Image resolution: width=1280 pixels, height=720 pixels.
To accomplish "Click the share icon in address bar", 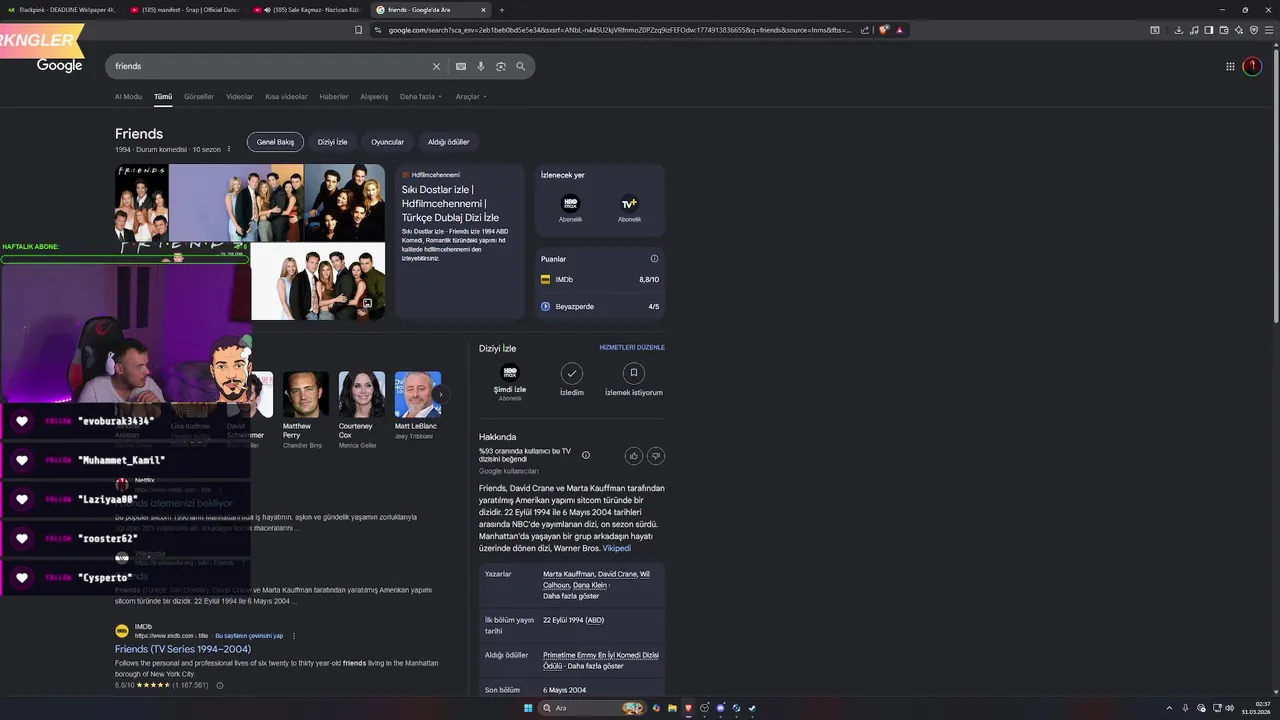I will [x=864, y=30].
